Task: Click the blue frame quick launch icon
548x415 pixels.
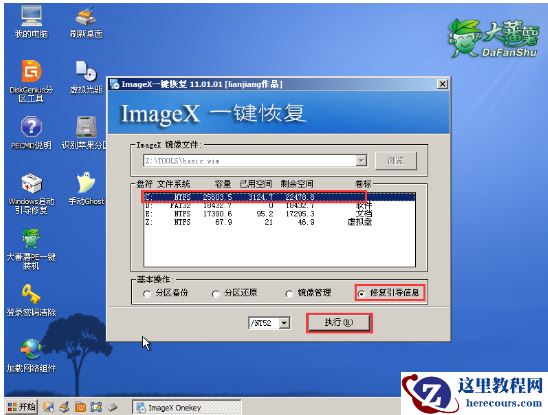Action: 96,407
